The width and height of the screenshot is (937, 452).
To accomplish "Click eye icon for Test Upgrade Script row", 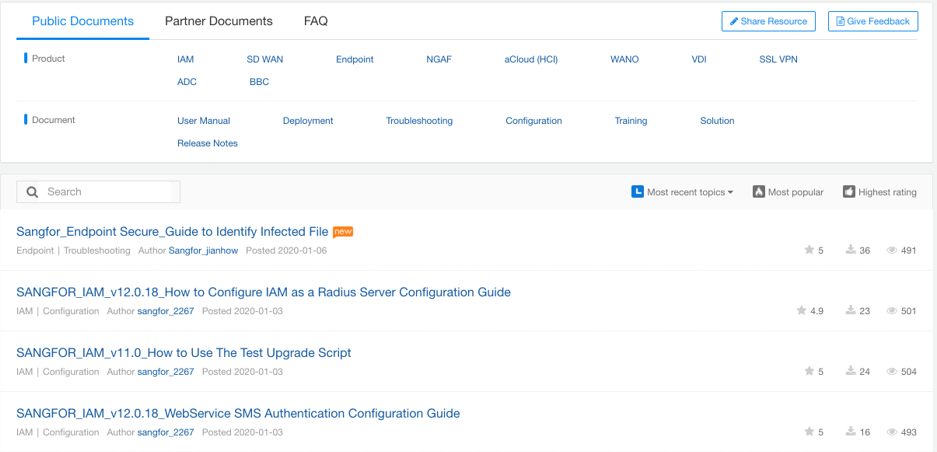I will point(892,372).
